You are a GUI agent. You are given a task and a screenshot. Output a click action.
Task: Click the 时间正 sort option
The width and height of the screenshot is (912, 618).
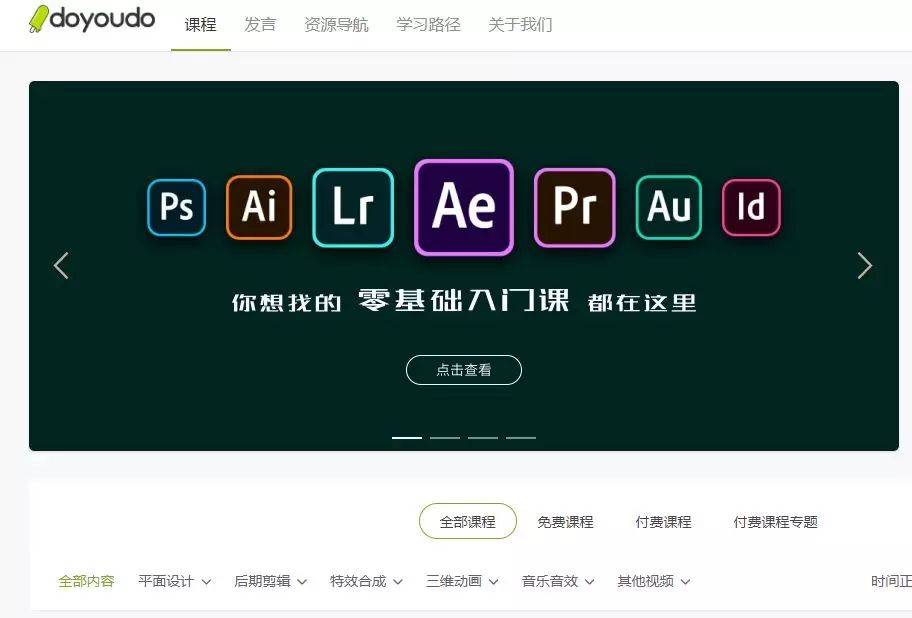891,581
